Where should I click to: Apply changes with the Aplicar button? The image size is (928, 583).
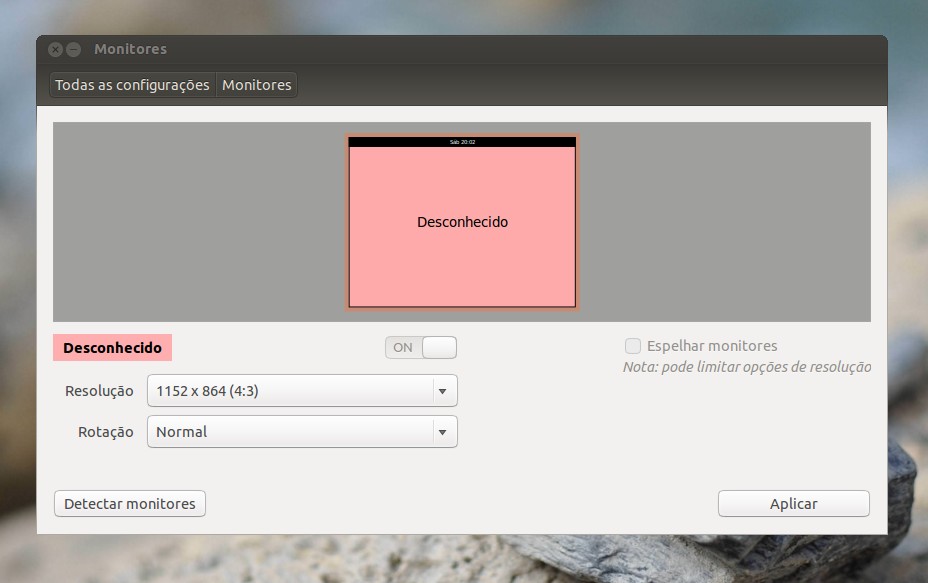point(793,504)
